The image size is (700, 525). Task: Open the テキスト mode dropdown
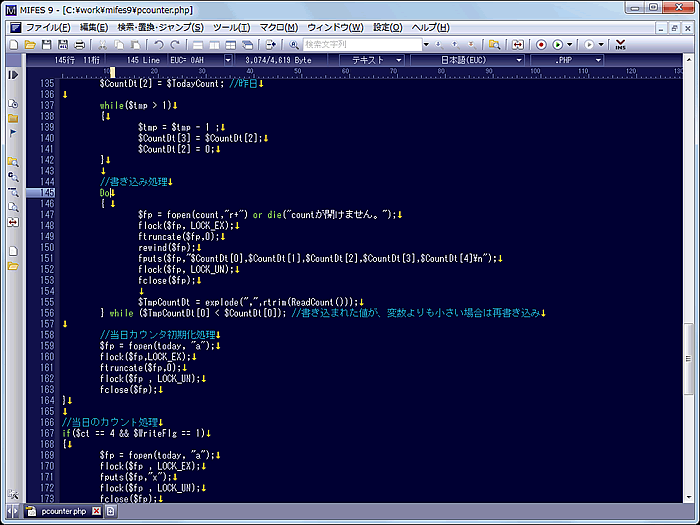click(368, 60)
